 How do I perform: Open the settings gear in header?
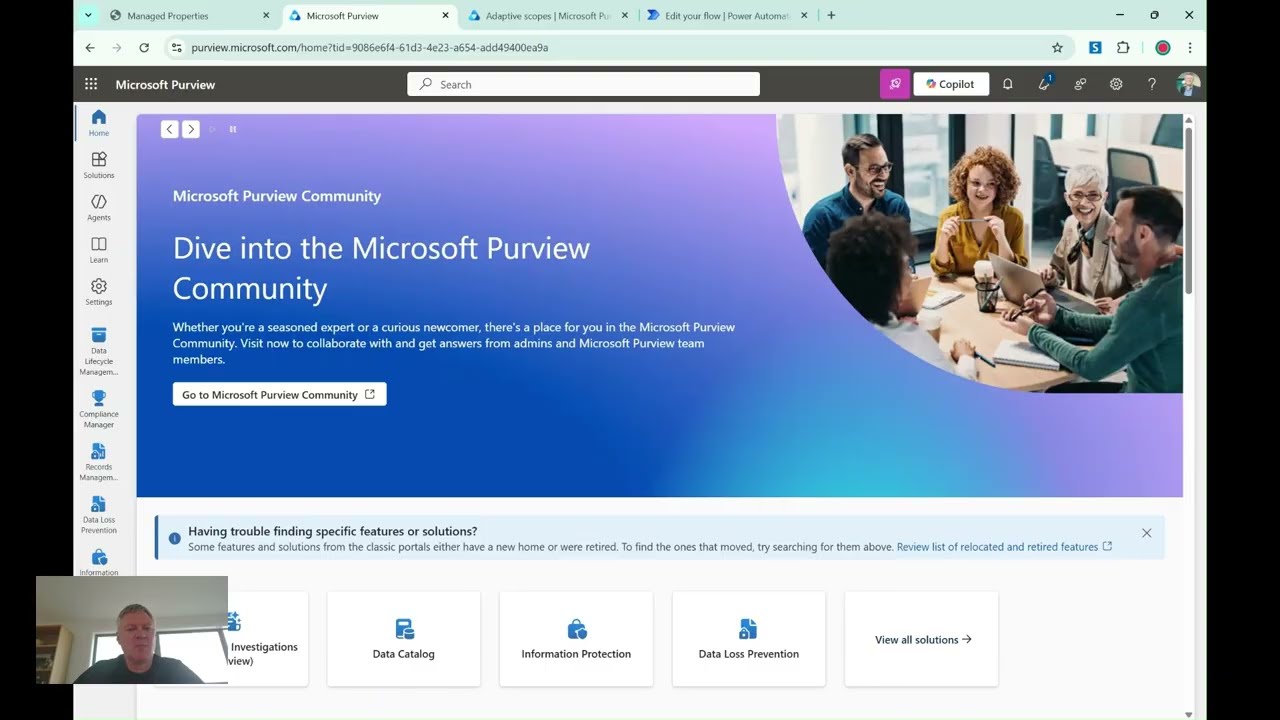1116,85
